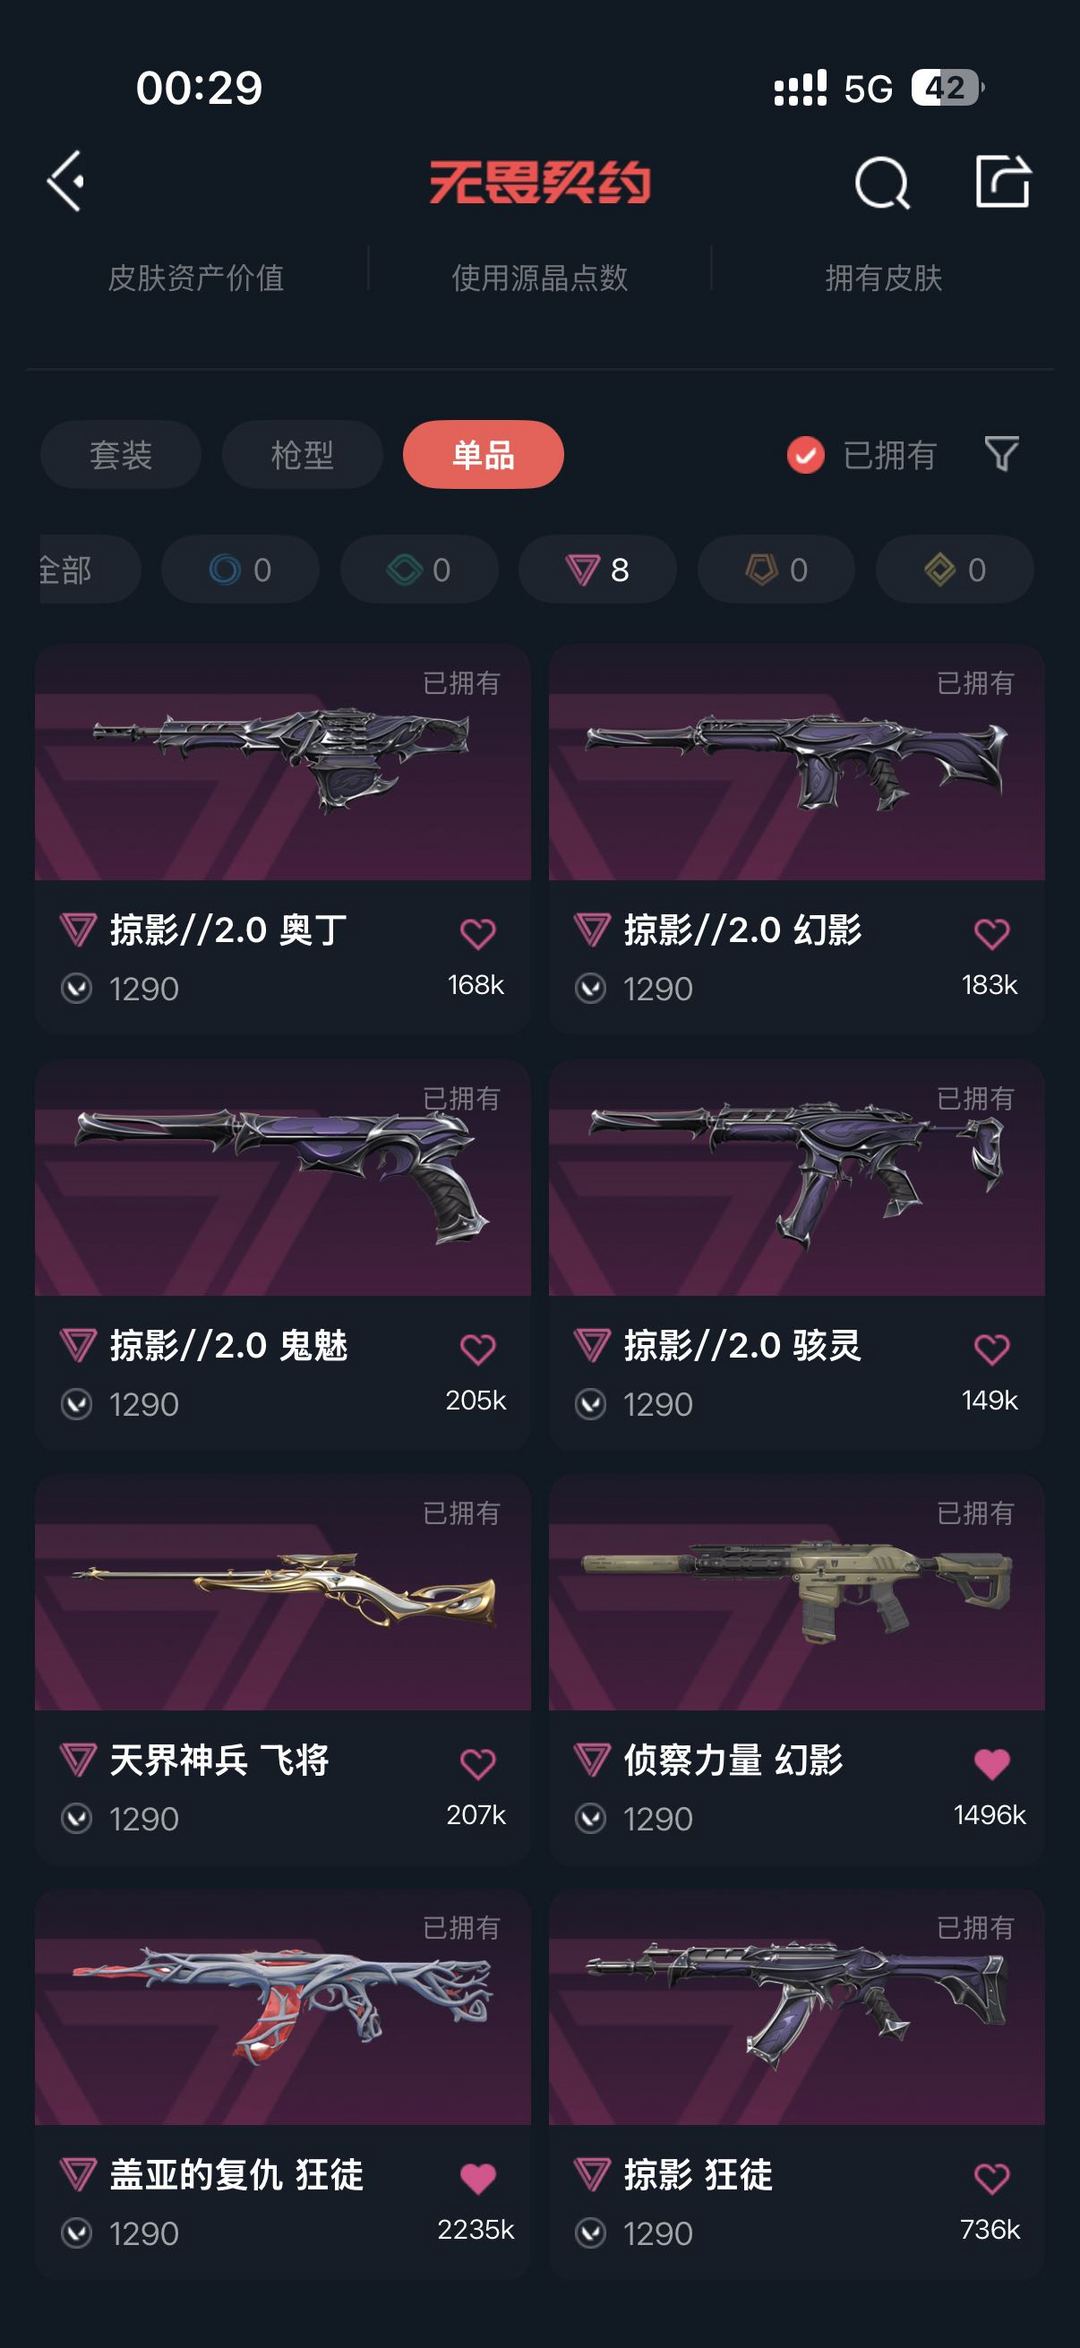Open the filter funnel icon
Image resolution: width=1080 pixels, height=2348 pixels.
1001,454
